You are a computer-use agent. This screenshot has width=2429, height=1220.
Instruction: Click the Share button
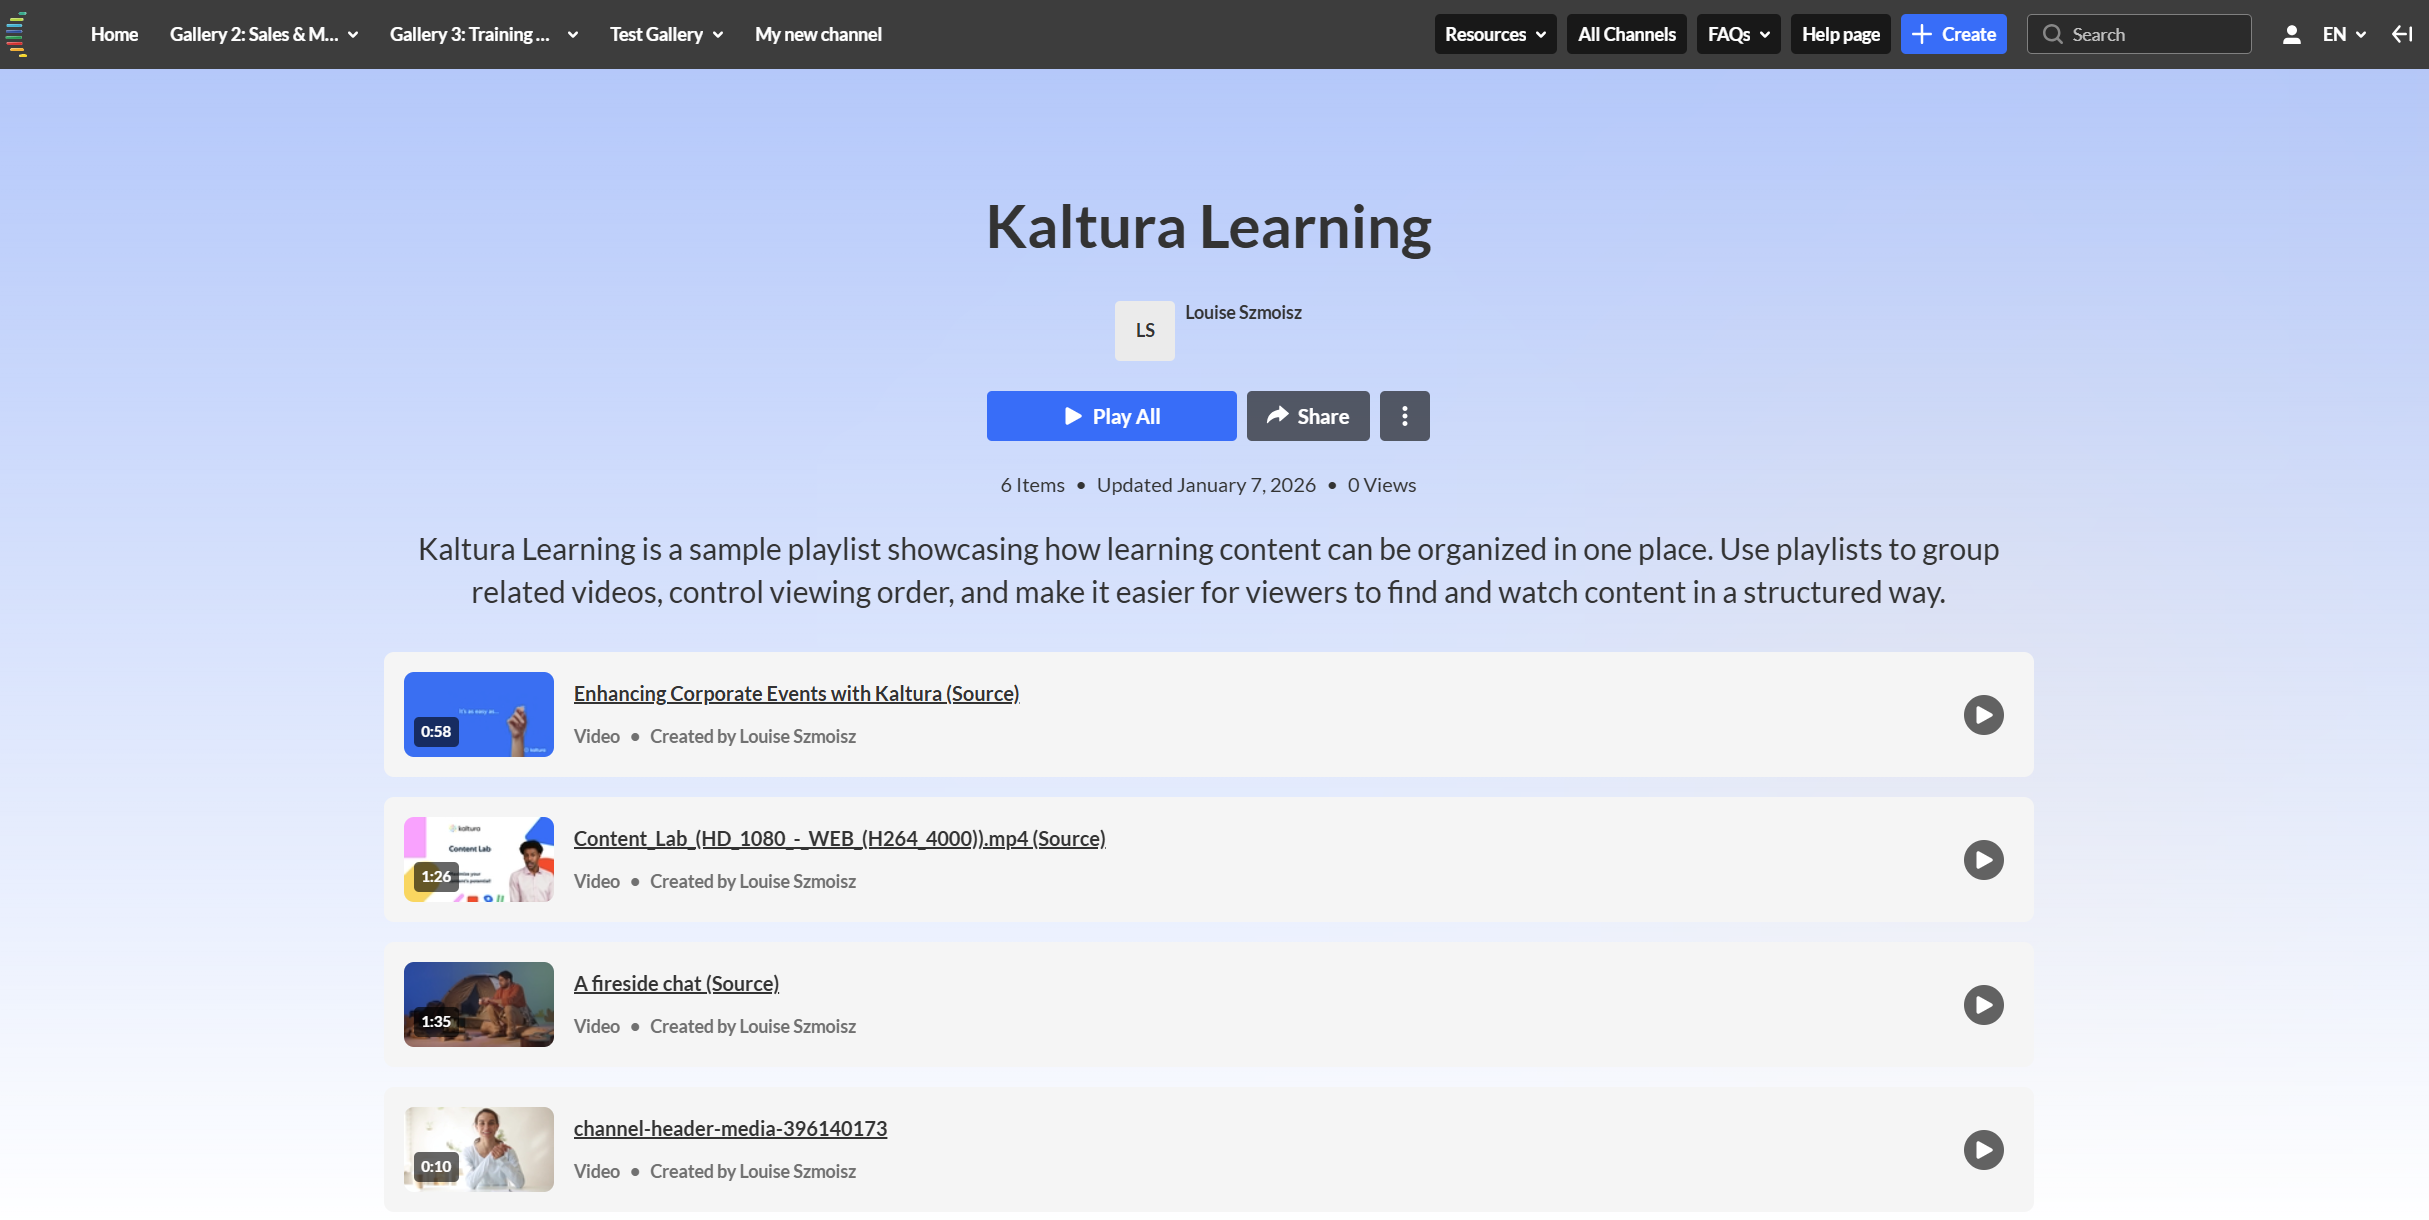[1307, 416]
